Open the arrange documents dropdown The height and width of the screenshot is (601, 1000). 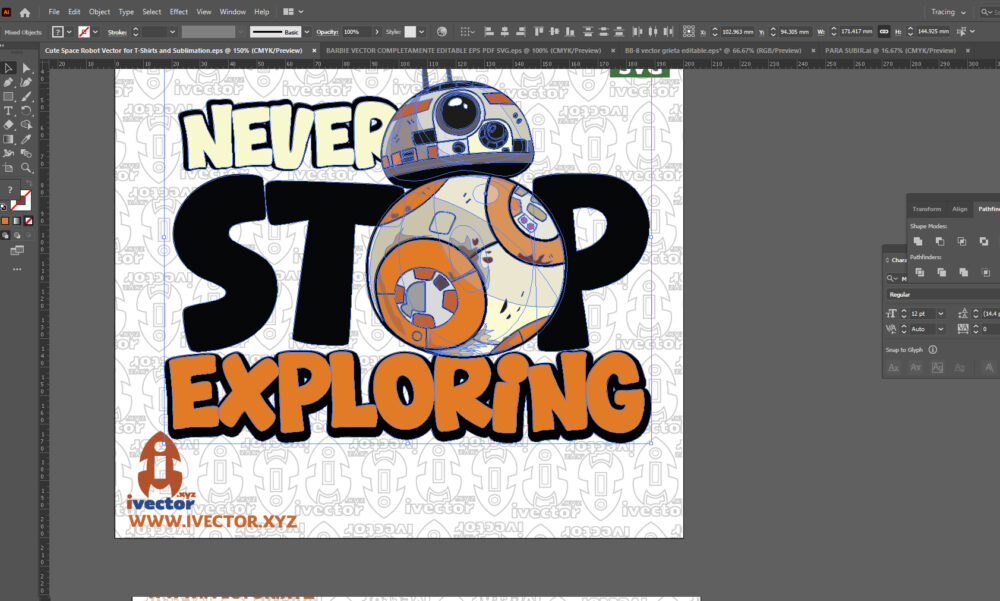[x=293, y=11]
